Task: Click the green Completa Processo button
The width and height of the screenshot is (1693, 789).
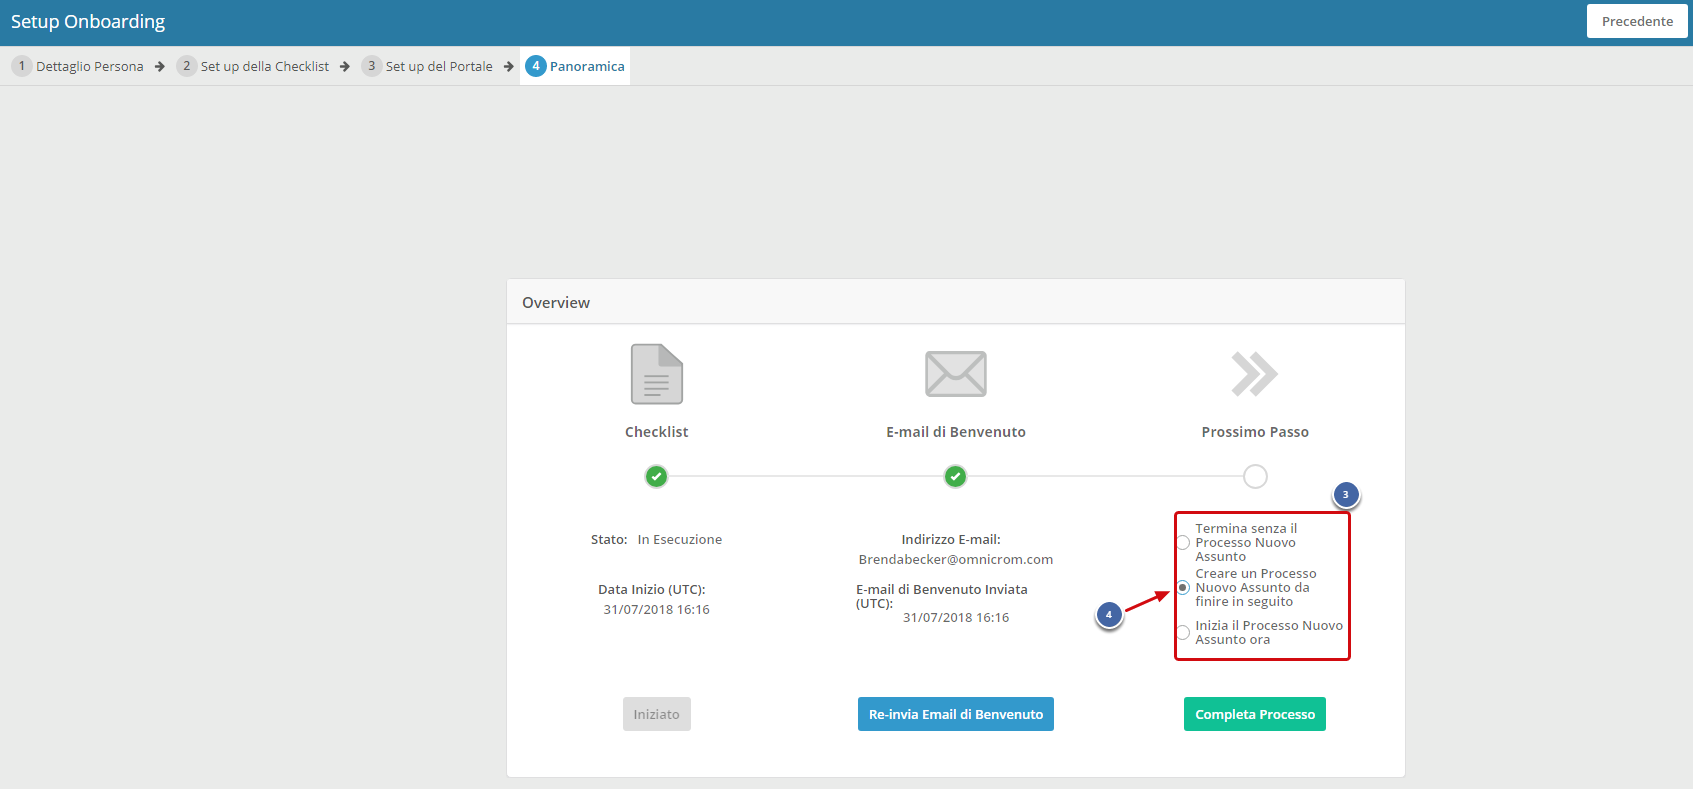Action: tap(1255, 714)
